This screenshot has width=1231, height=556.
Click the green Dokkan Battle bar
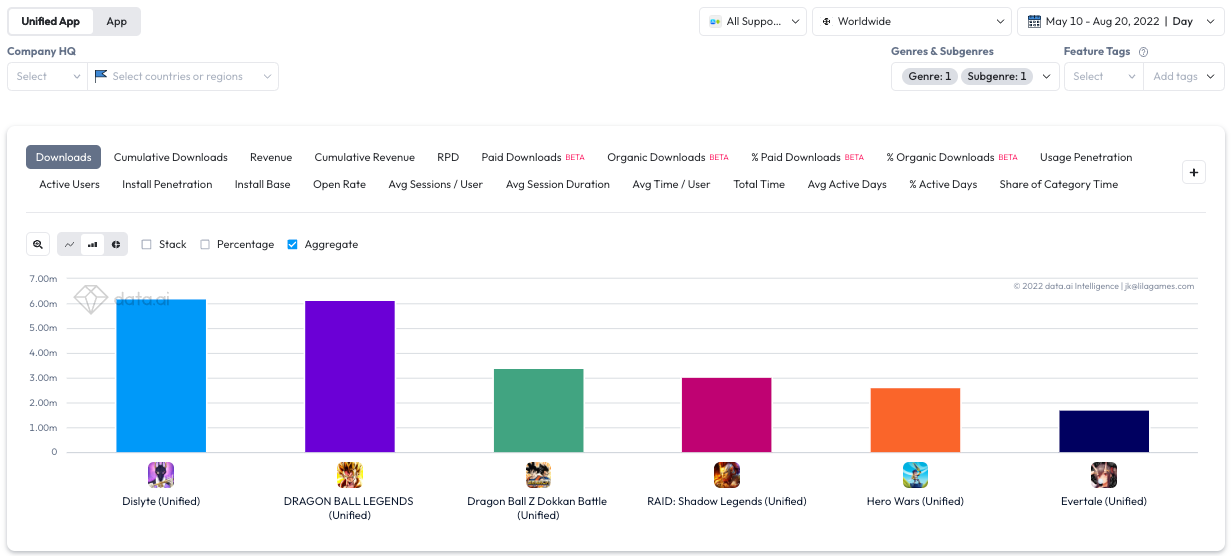click(538, 411)
